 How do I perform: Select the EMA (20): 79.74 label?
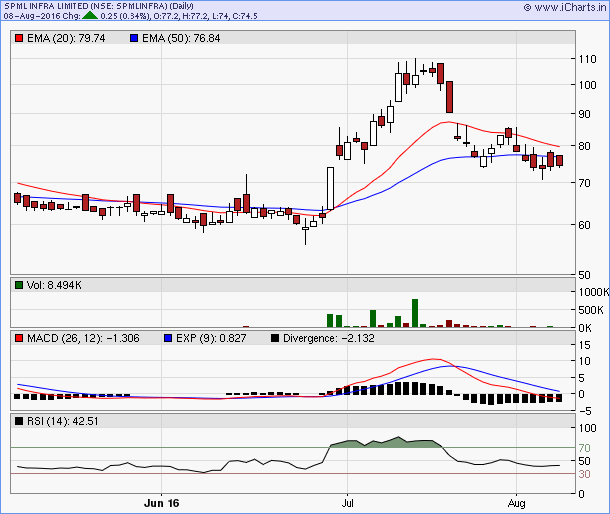(66, 38)
